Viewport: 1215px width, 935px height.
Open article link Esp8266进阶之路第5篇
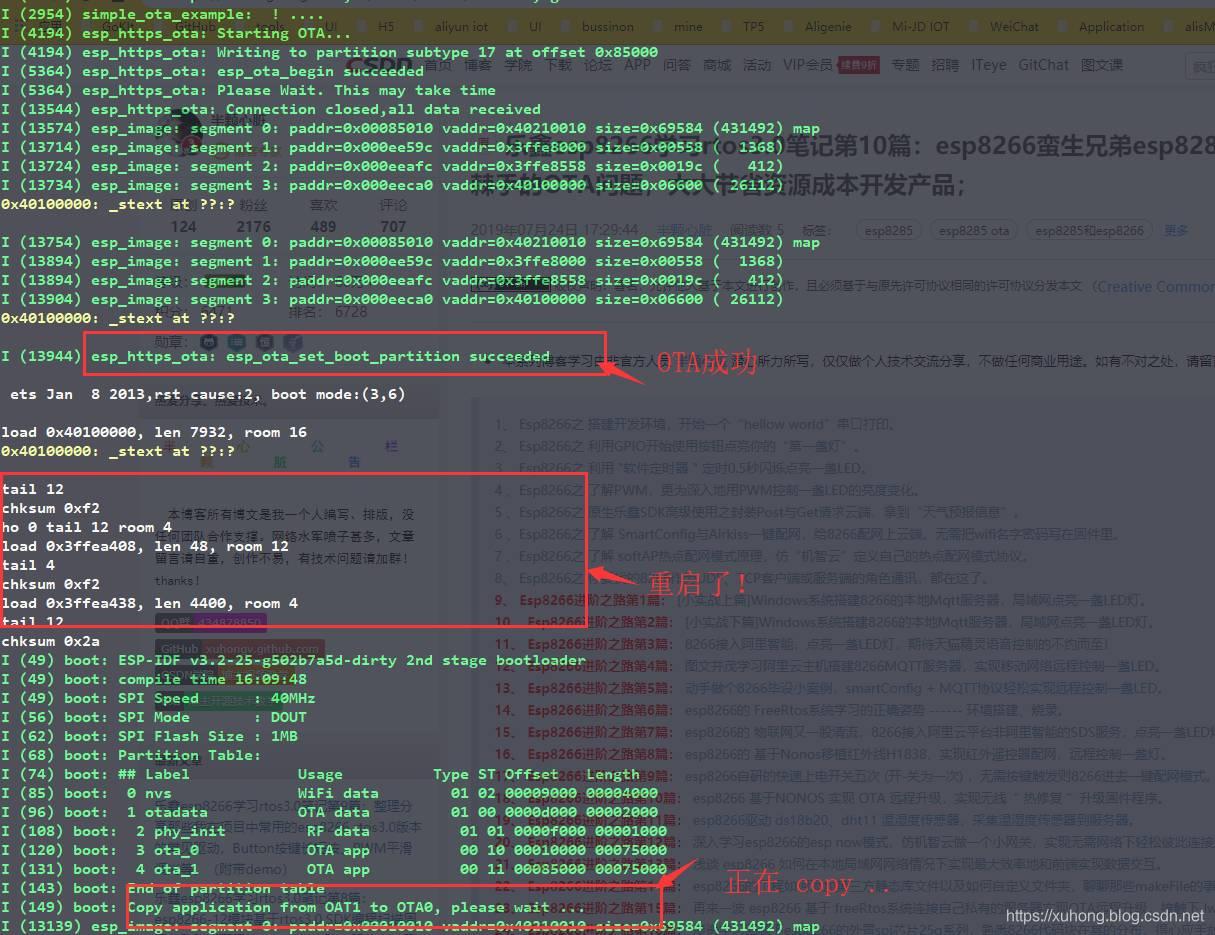coord(602,688)
